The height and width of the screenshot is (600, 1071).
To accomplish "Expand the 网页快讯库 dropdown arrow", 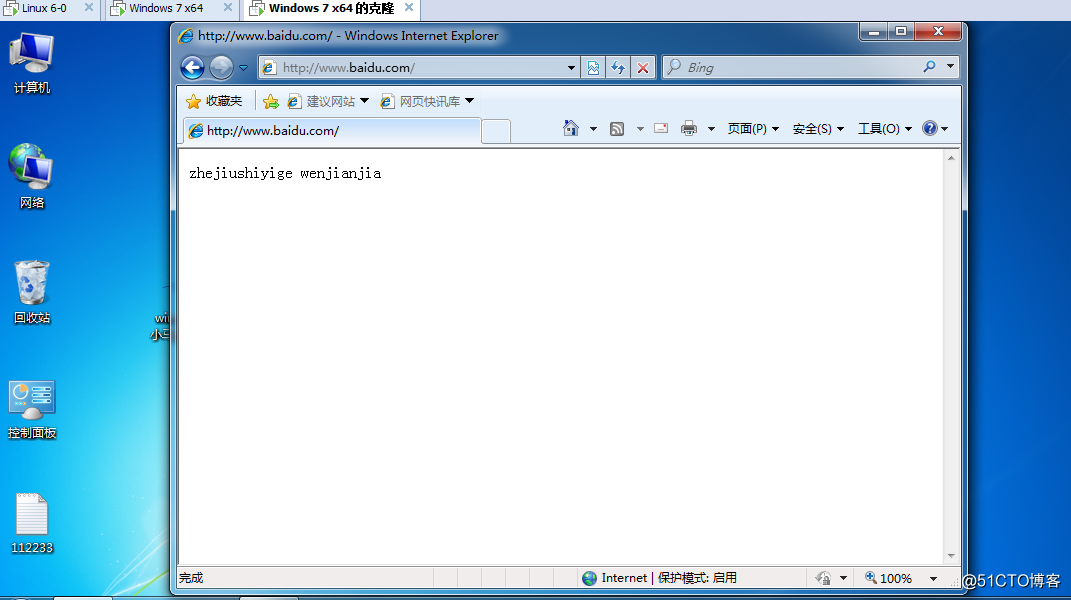I will (469, 101).
